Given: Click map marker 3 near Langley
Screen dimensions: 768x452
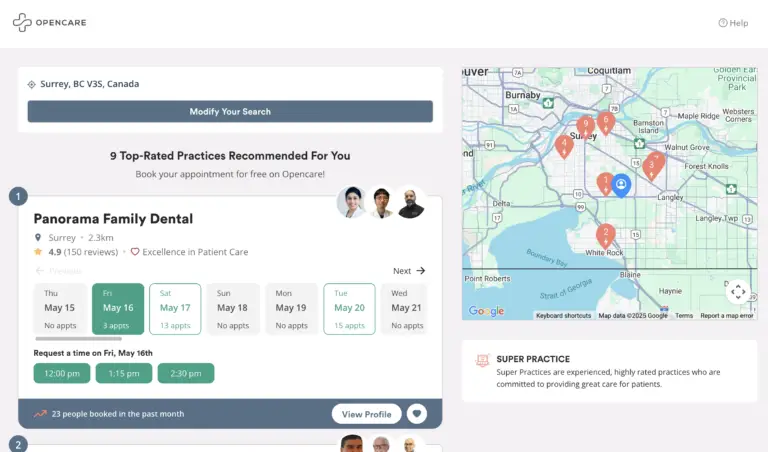Looking at the screenshot, I should 652,168.
